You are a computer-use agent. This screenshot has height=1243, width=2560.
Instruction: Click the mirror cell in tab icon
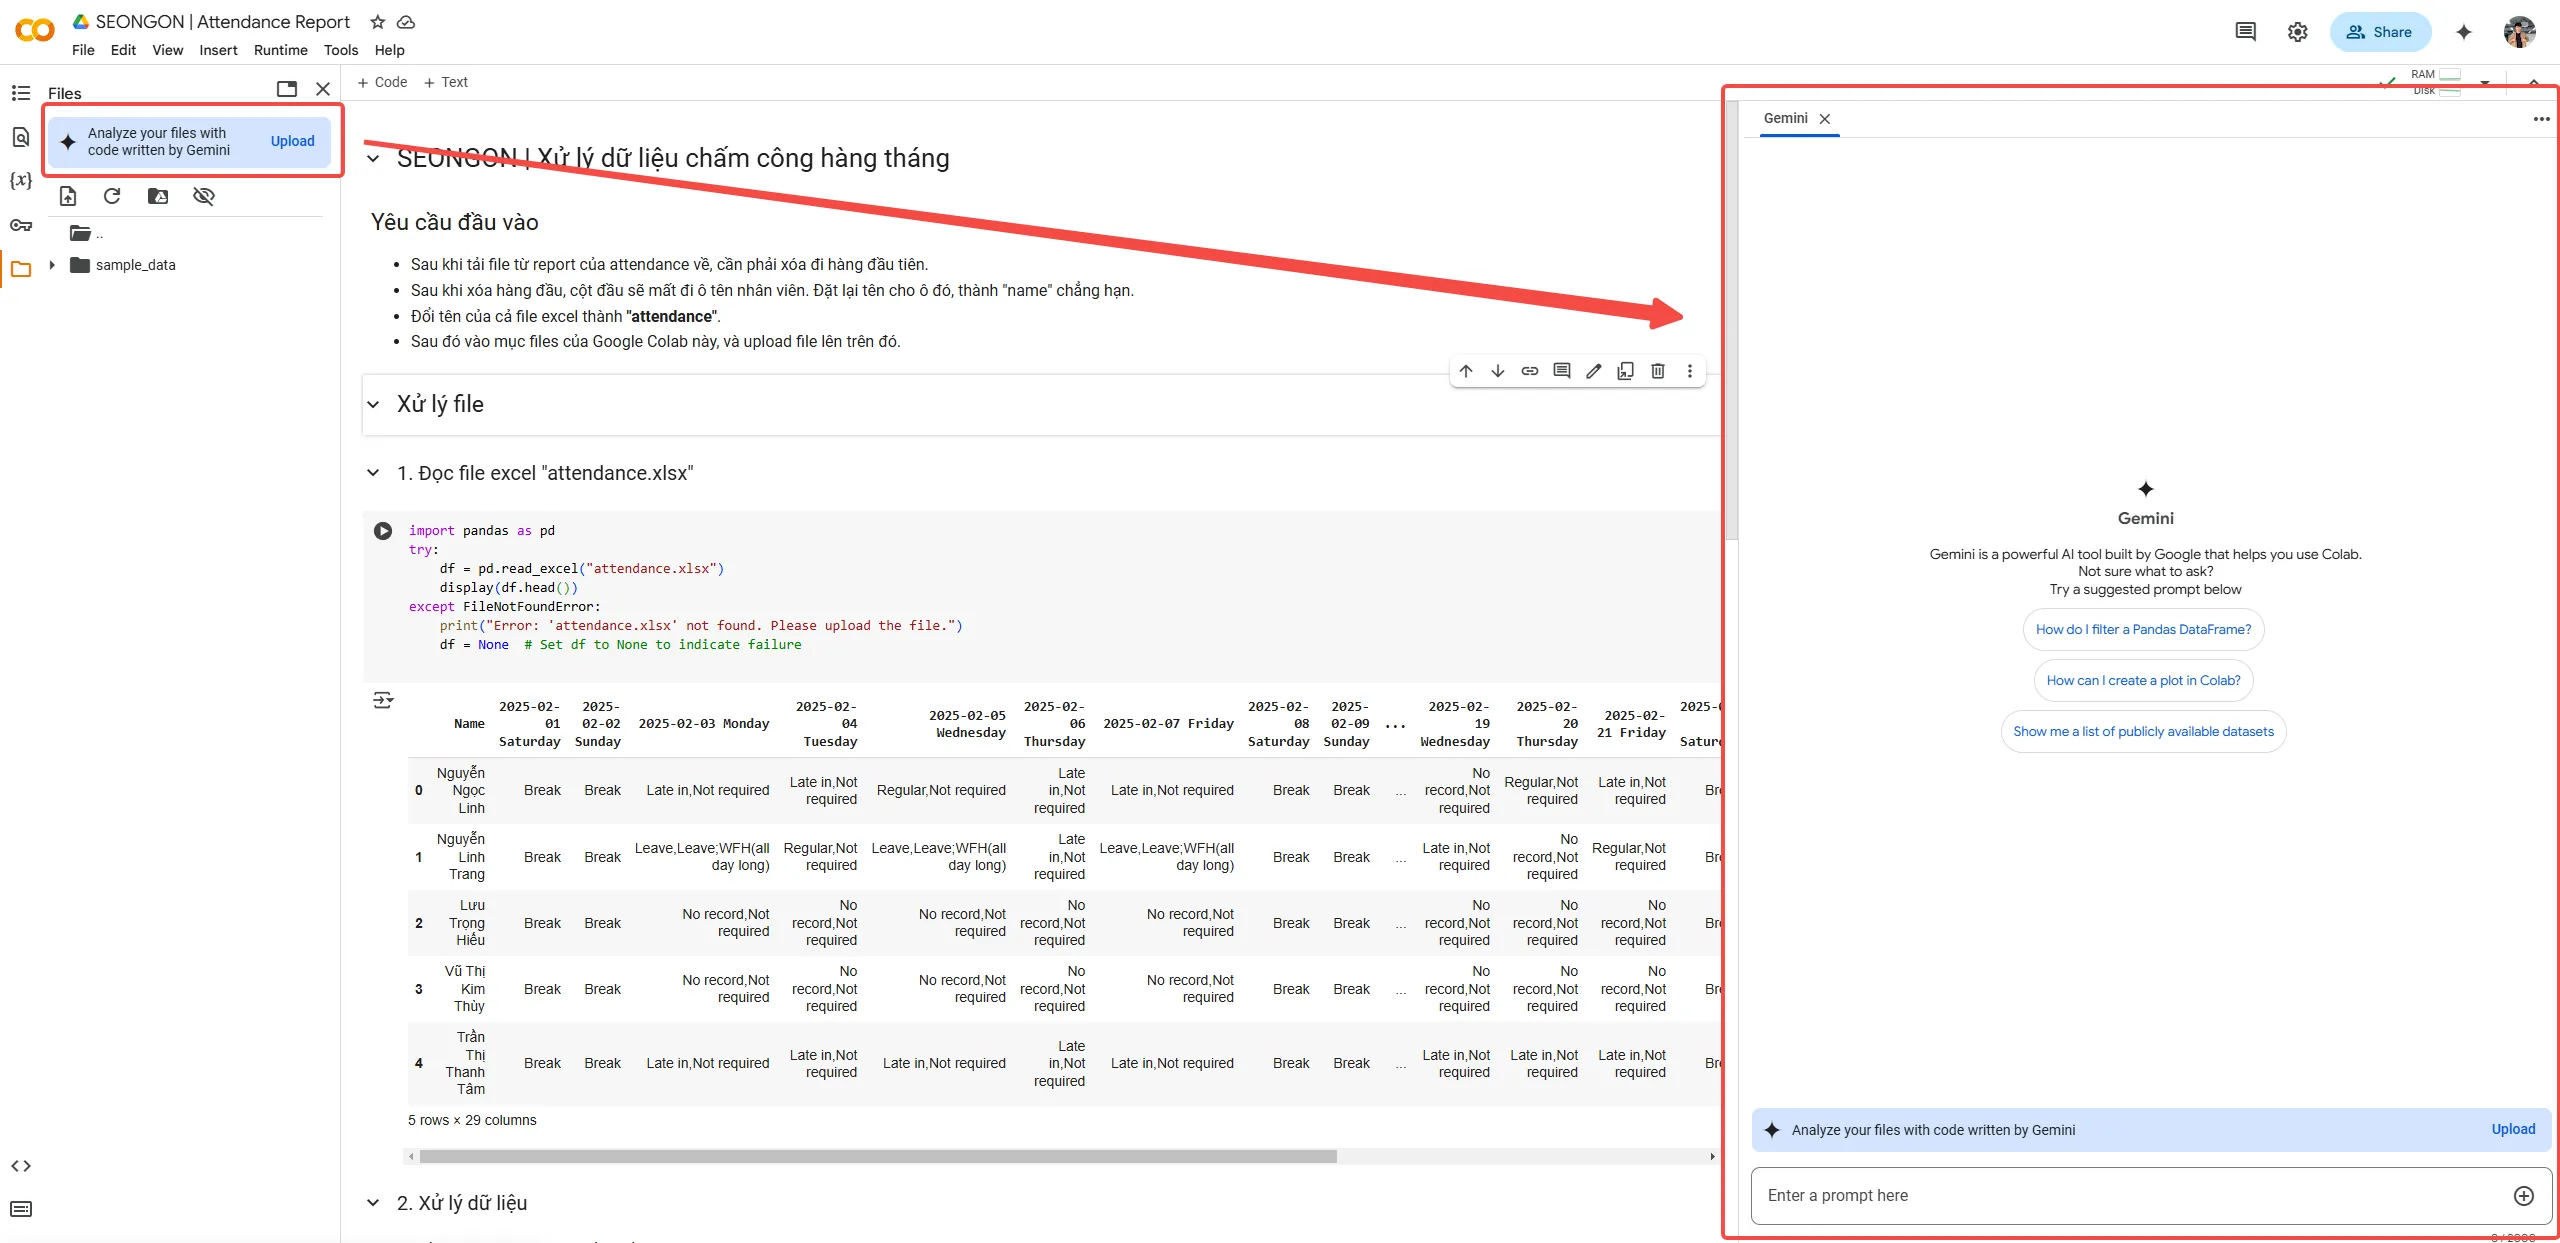click(1626, 371)
